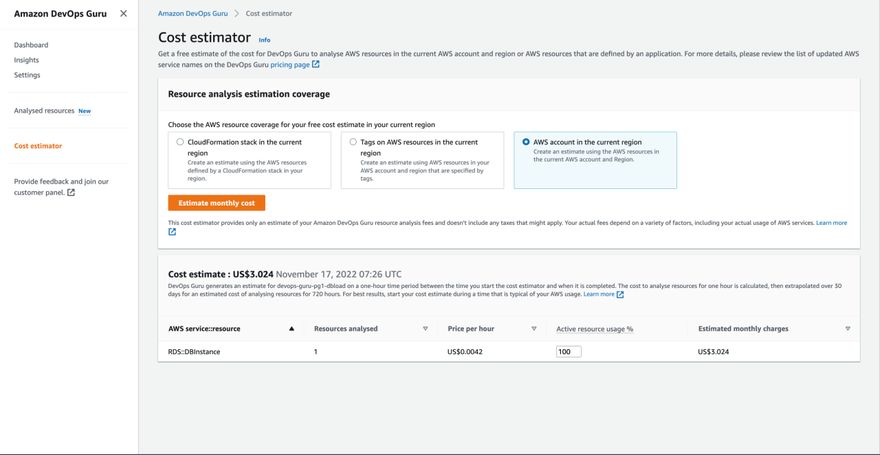Open Learn more link in disclaimer

831,223
